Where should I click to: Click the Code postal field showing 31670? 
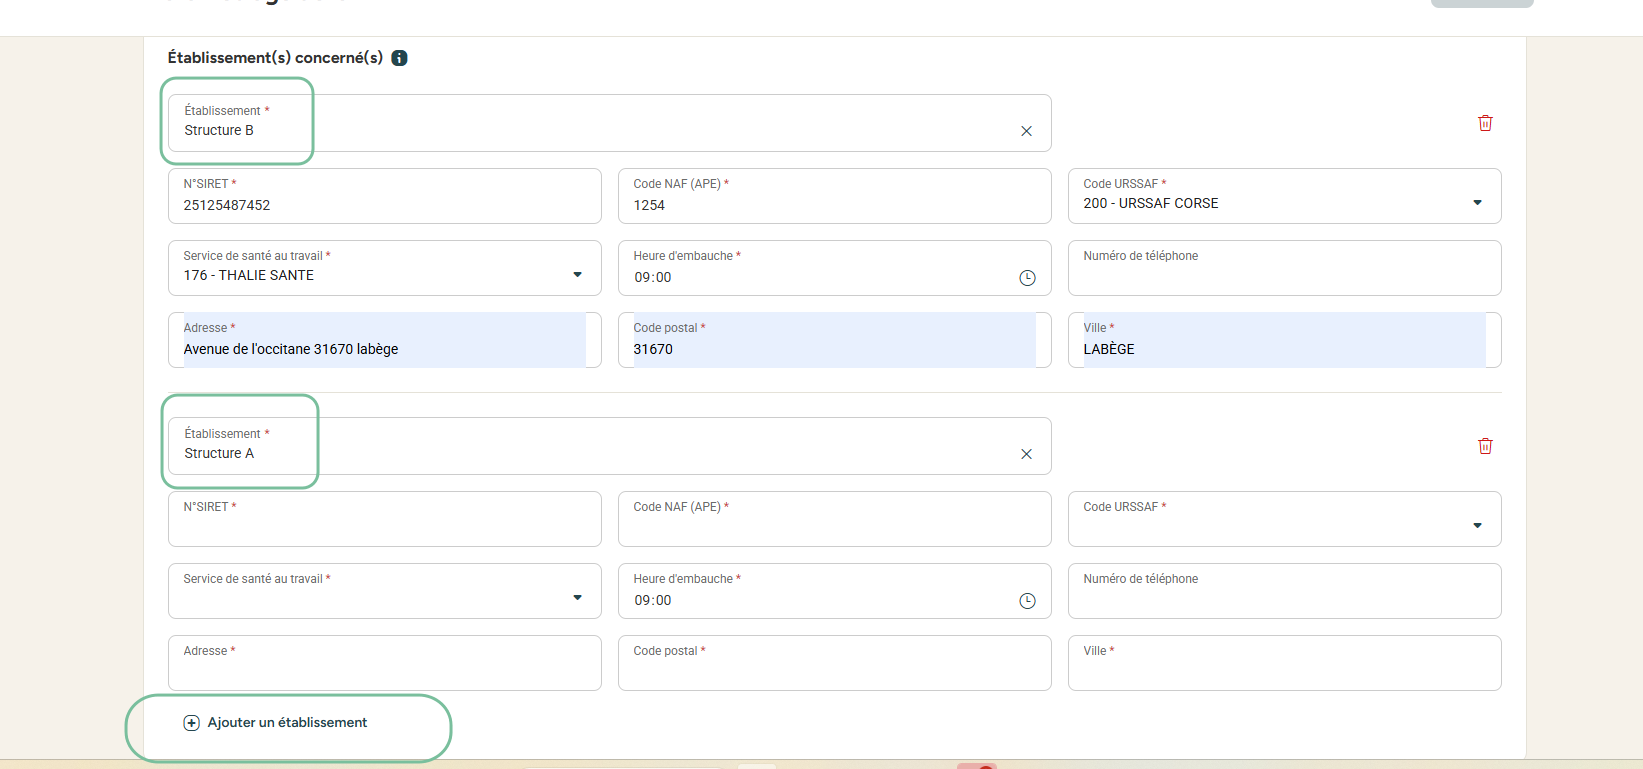point(834,349)
